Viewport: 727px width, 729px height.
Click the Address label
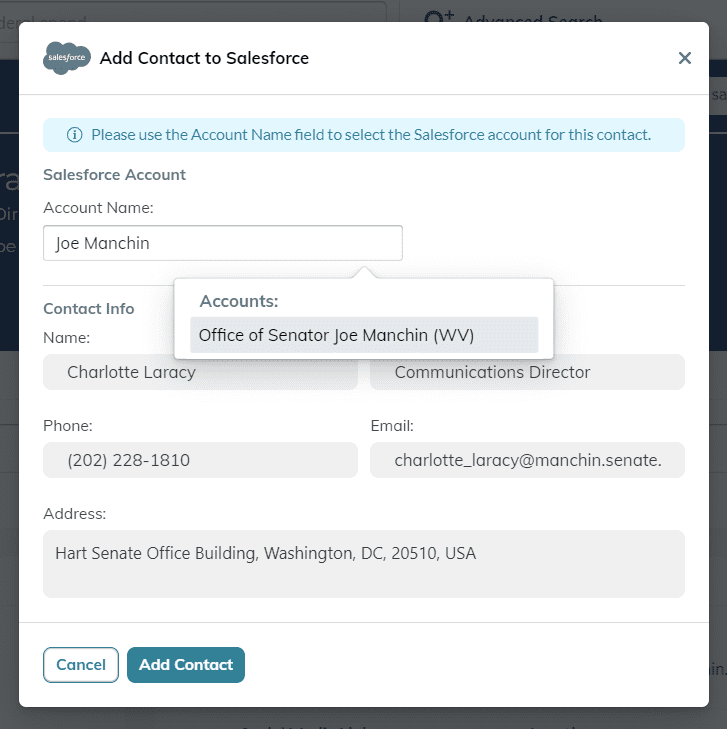tap(75, 514)
